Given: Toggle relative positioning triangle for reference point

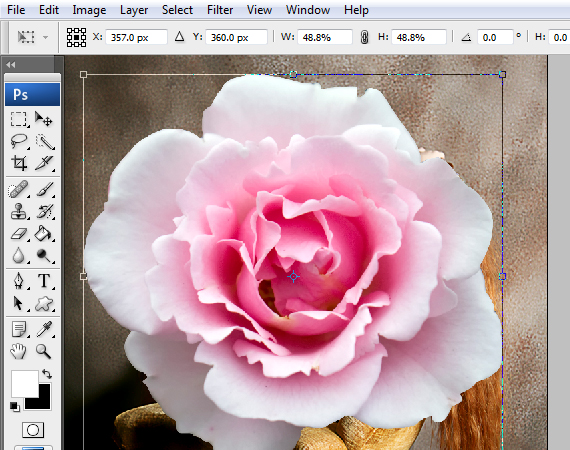Looking at the screenshot, I should tap(179, 37).
